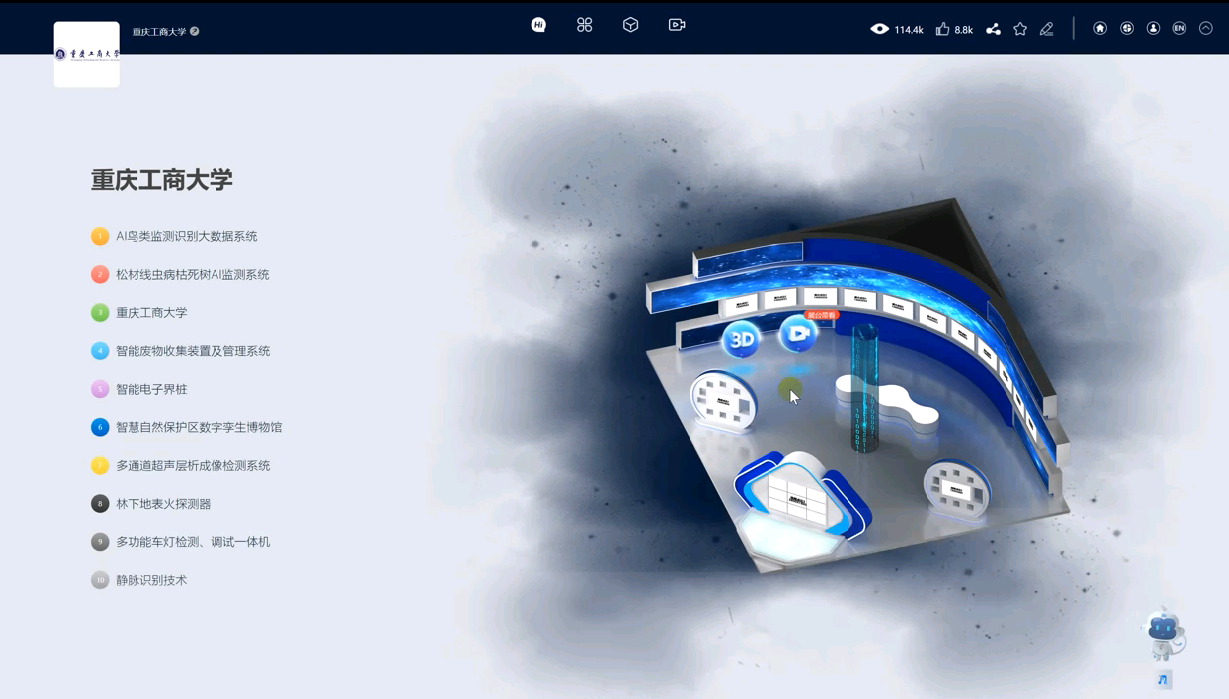Click the robot monkey assistant mascot
Image resolution: width=1229 pixels, height=699 pixels.
point(1163,634)
